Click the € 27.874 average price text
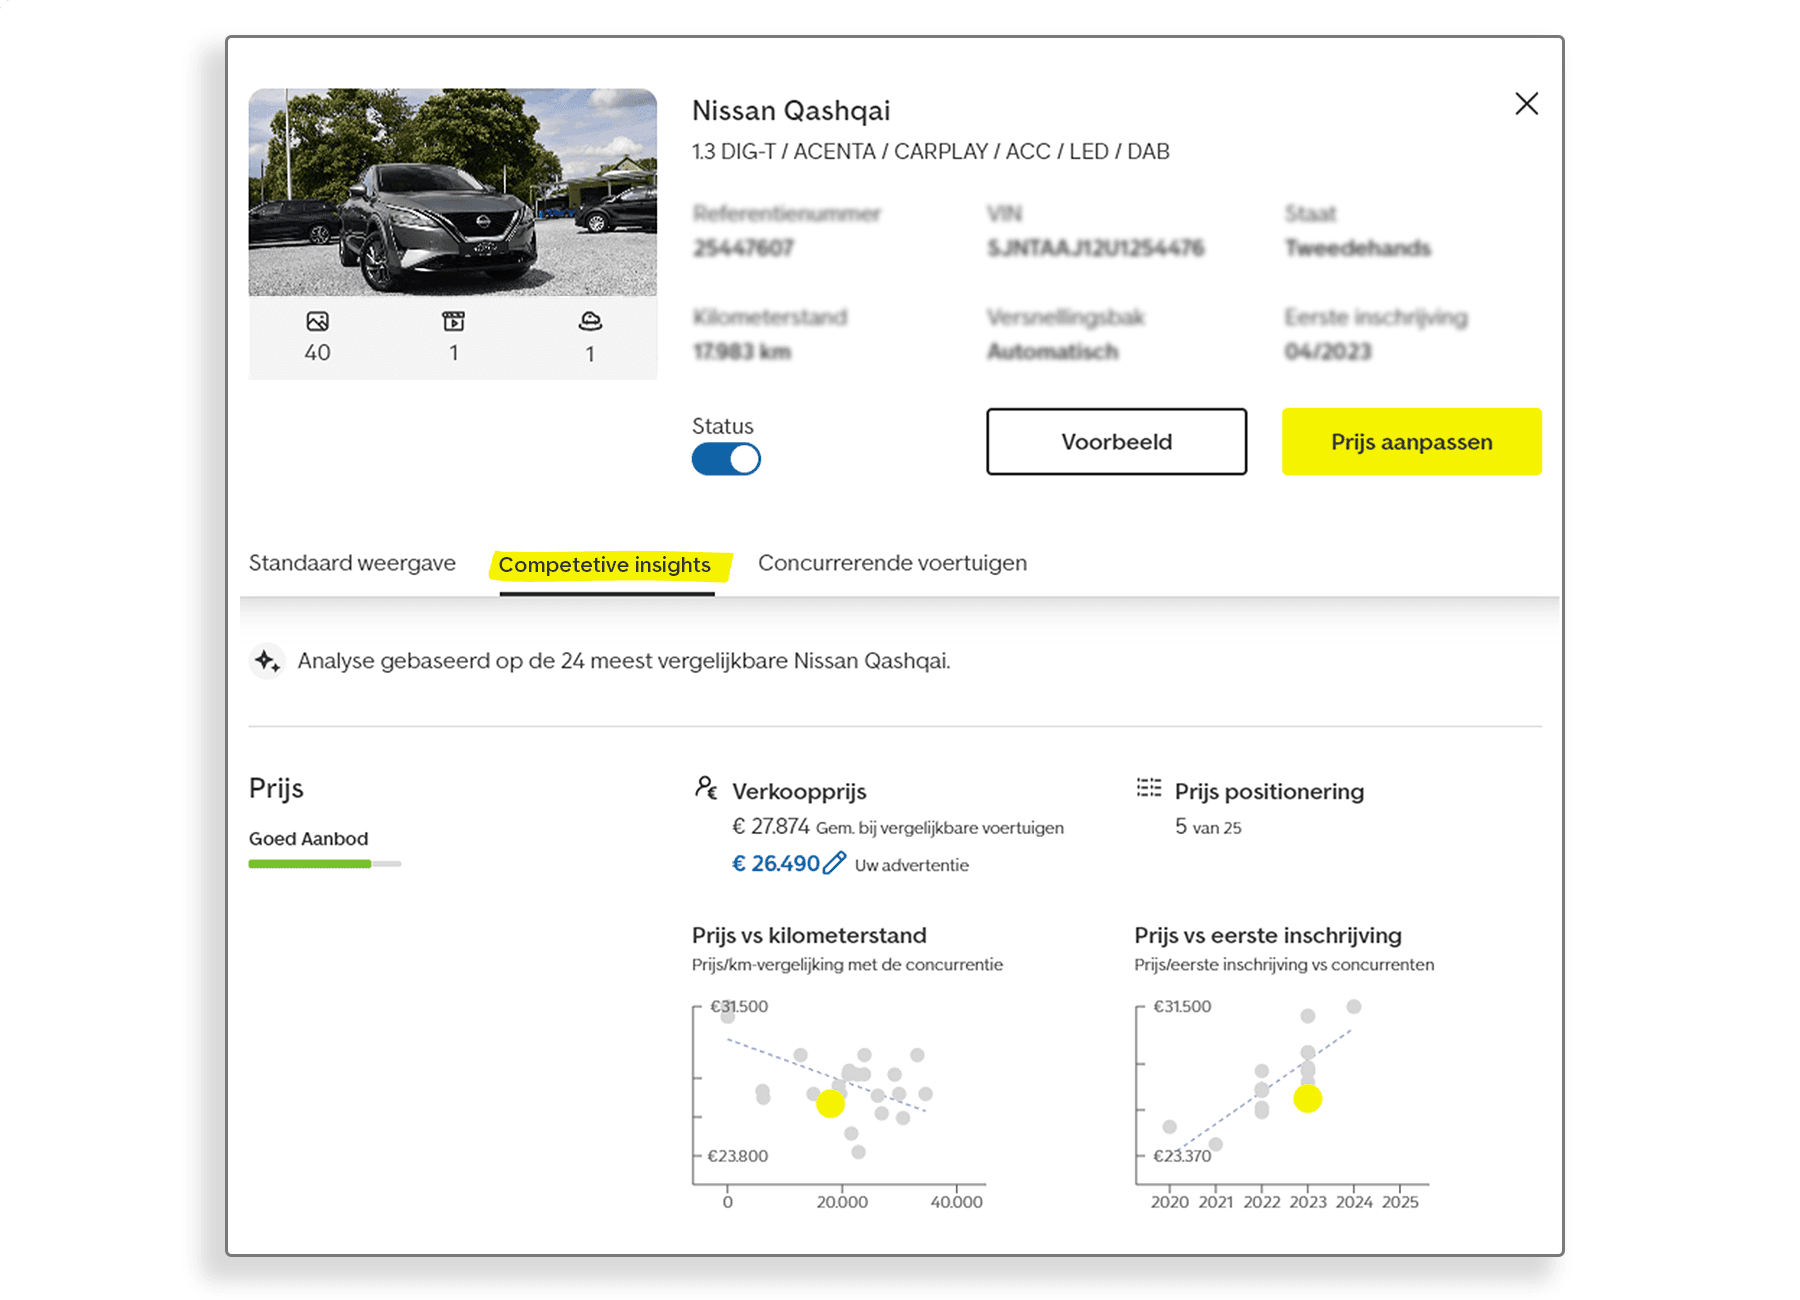The width and height of the screenshot is (1800, 1300). 771,827
